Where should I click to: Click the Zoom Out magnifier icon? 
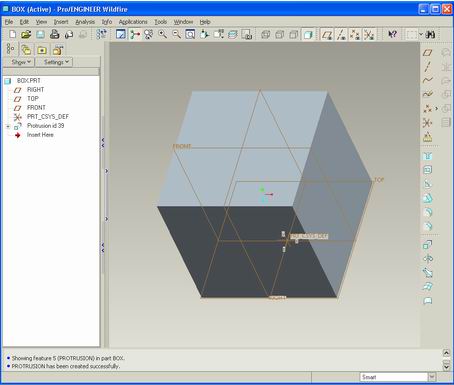click(176, 34)
